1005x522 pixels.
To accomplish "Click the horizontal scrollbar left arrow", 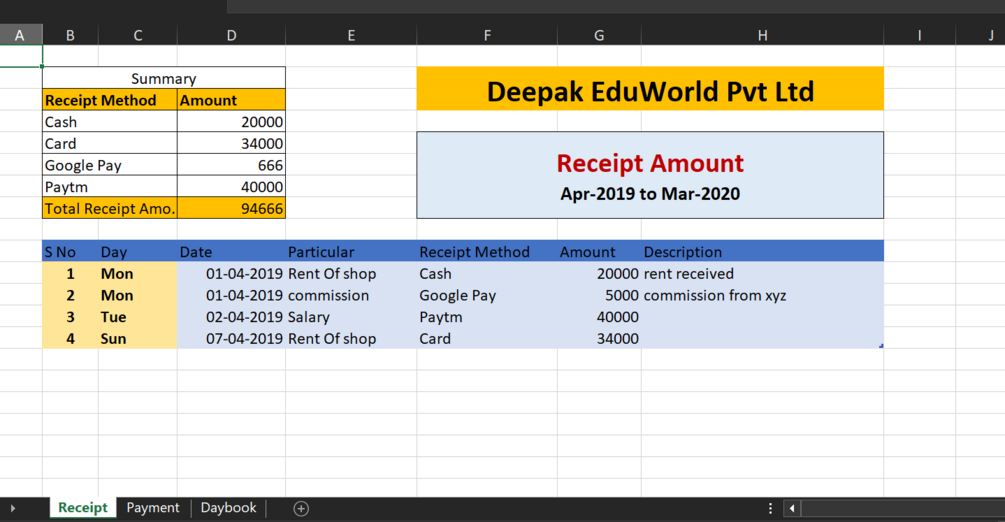I will [792, 509].
